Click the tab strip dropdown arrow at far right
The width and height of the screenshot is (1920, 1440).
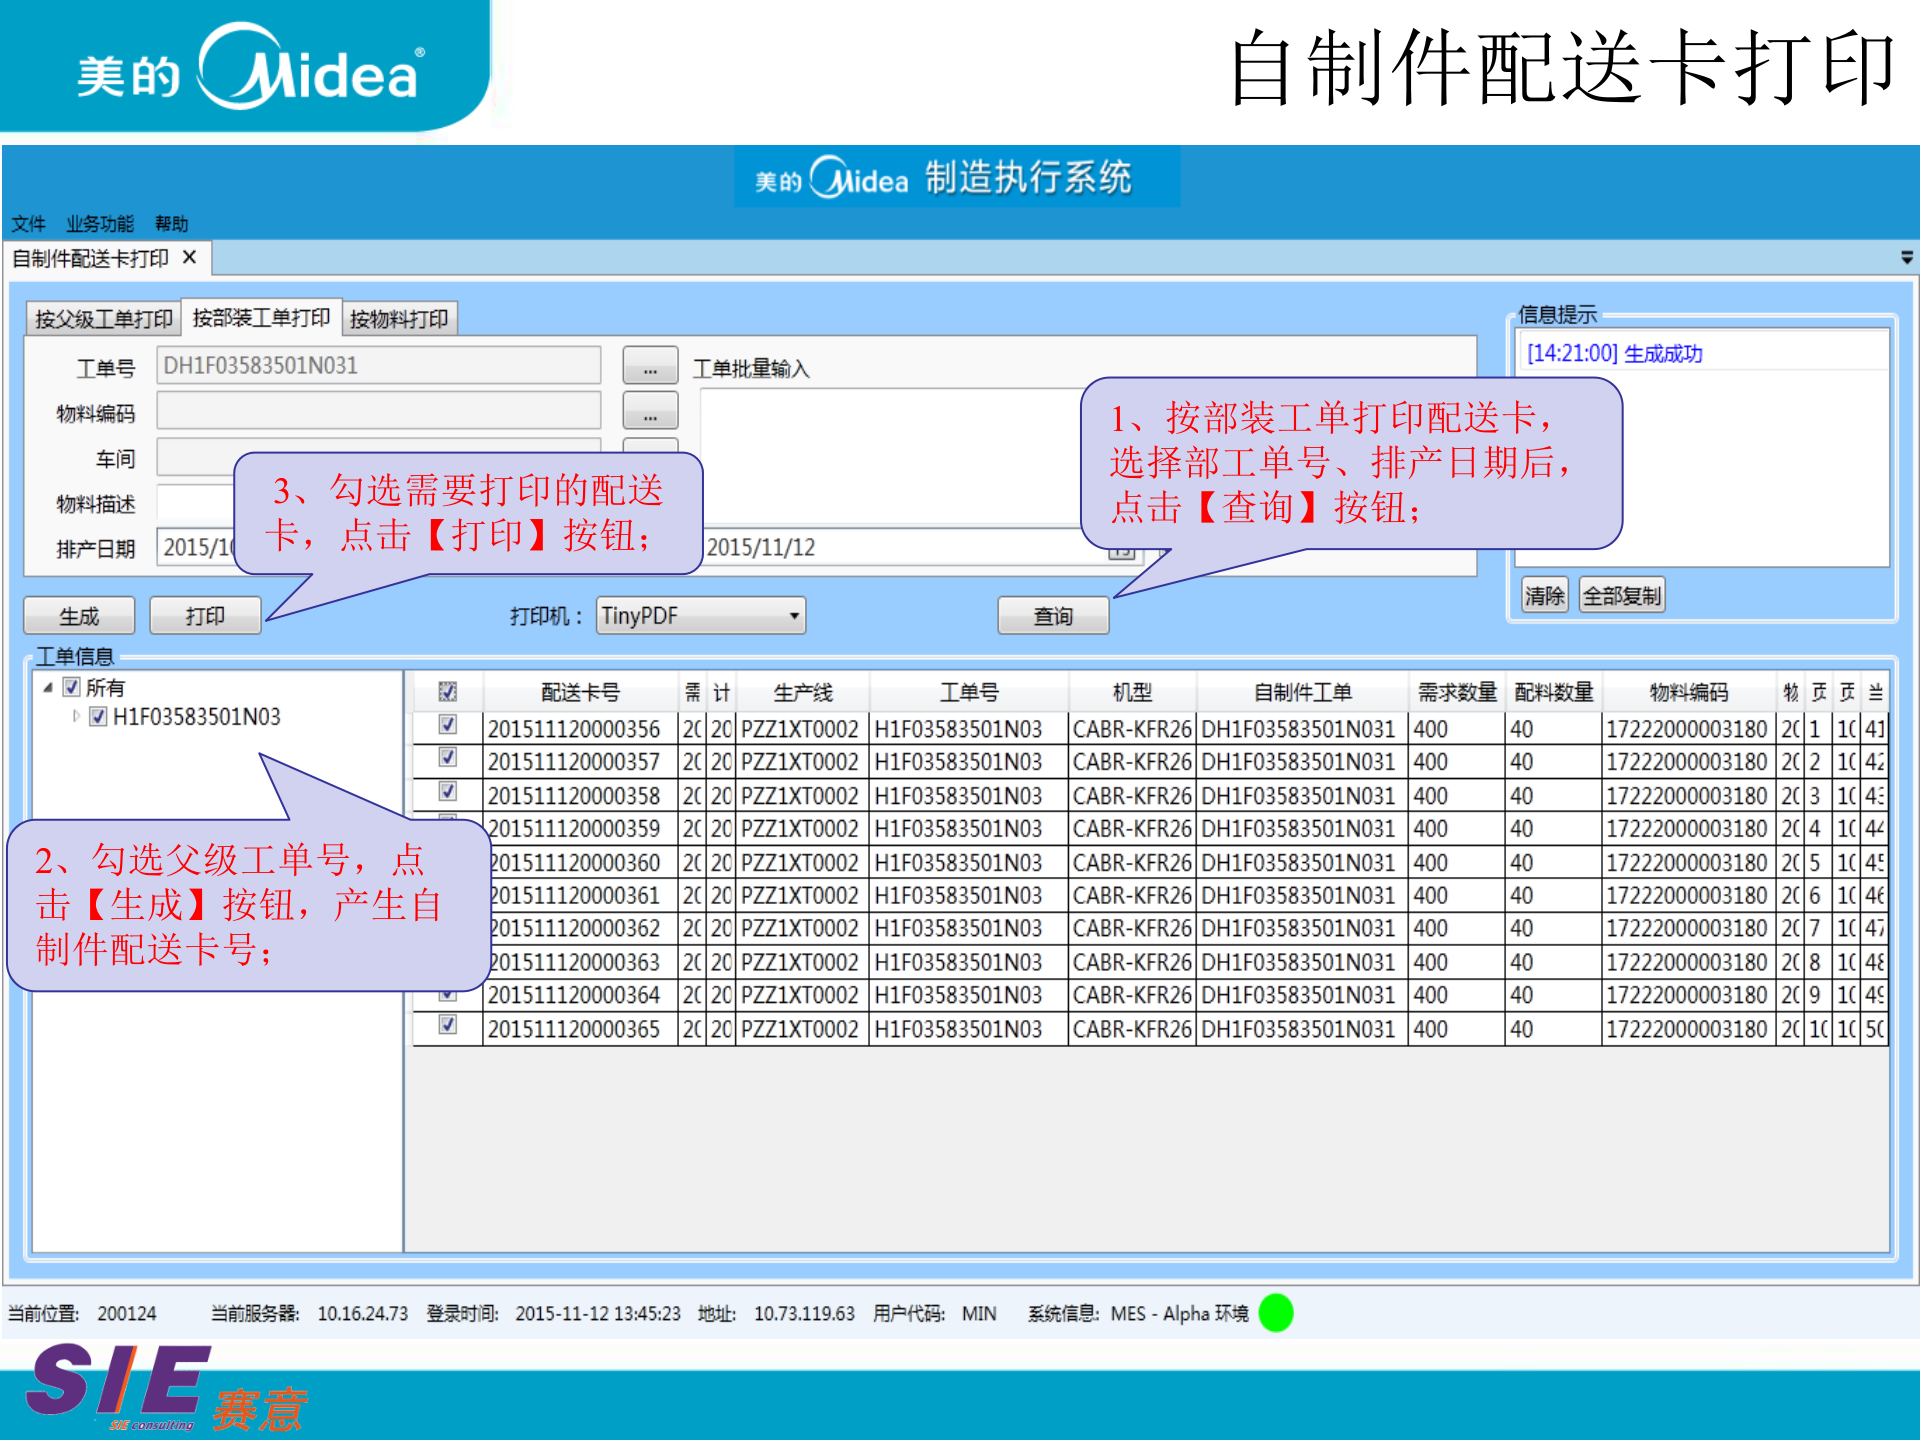pos(1906,258)
